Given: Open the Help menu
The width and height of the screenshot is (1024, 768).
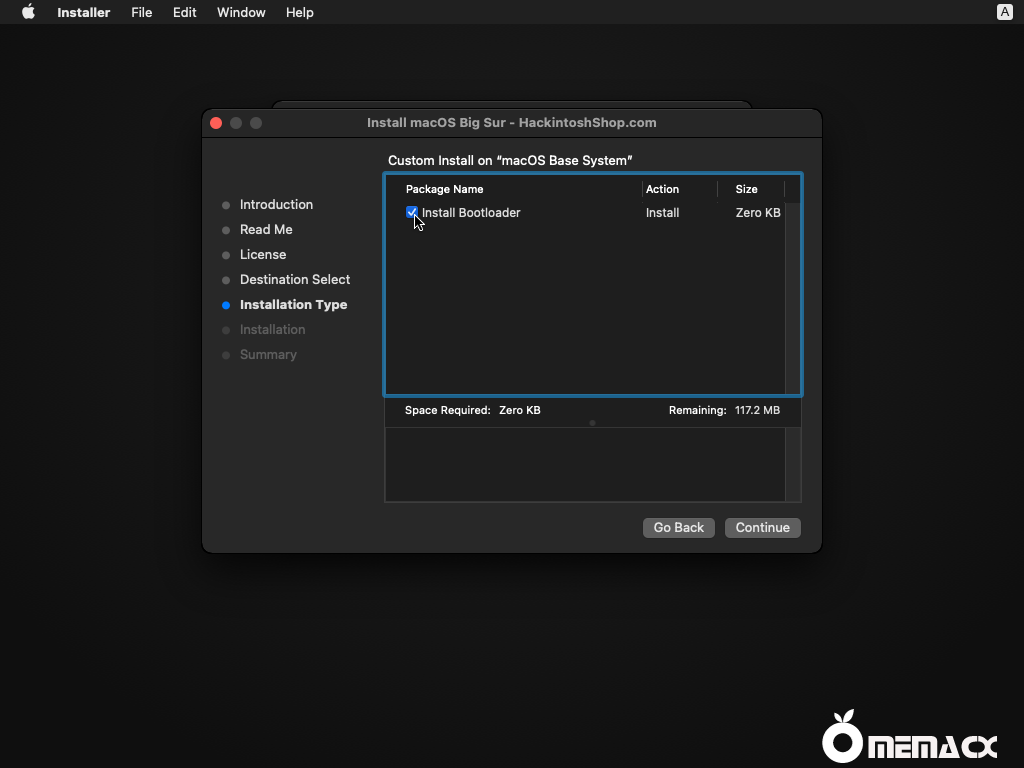Looking at the screenshot, I should [299, 12].
